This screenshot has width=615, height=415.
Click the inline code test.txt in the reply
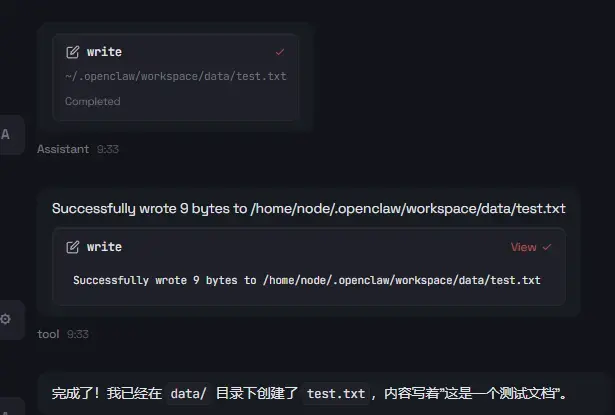(x=335, y=394)
